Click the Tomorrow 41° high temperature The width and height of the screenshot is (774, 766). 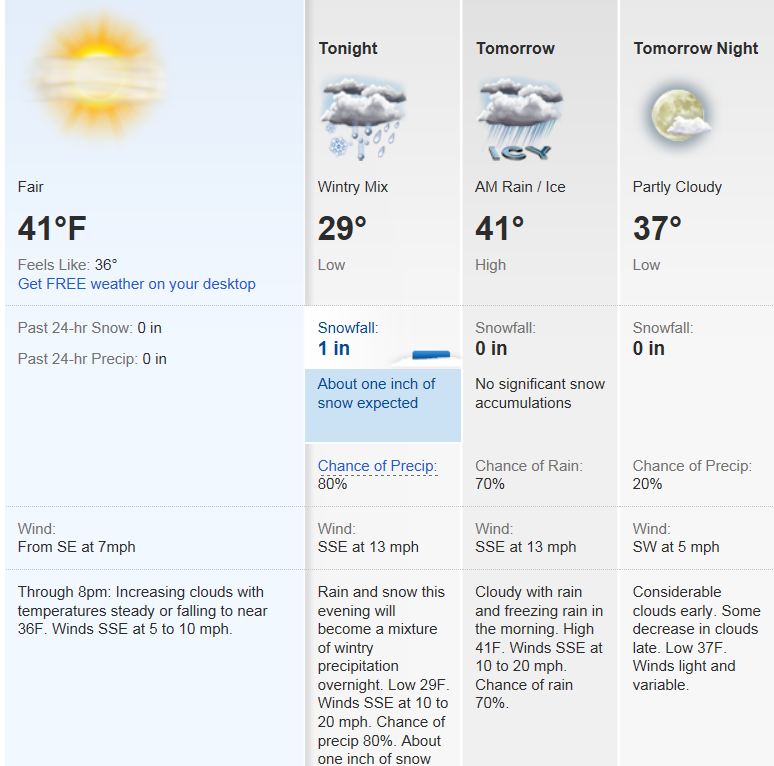coord(500,229)
